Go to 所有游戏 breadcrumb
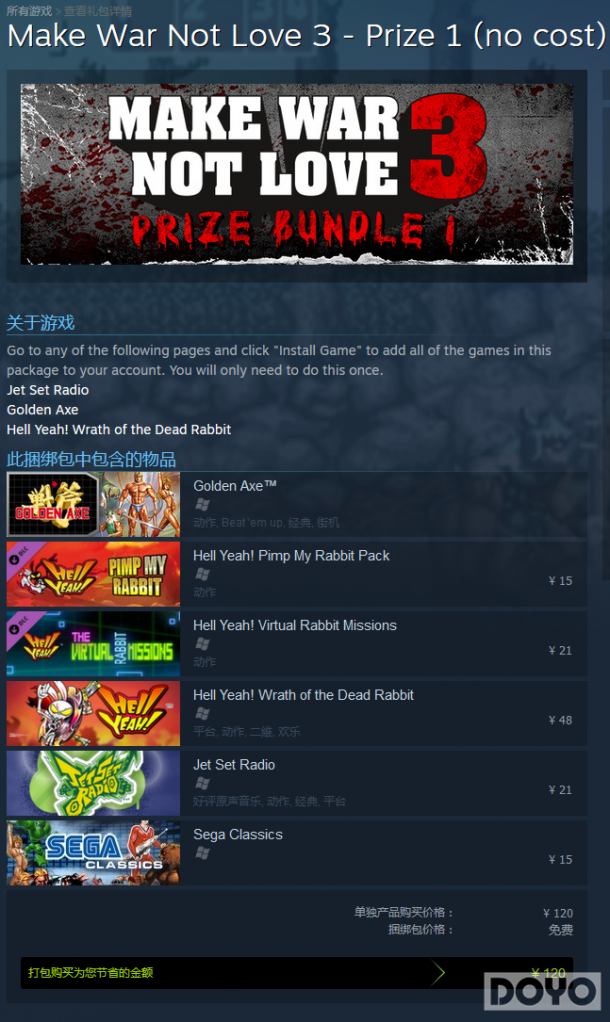 pos(29,11)
